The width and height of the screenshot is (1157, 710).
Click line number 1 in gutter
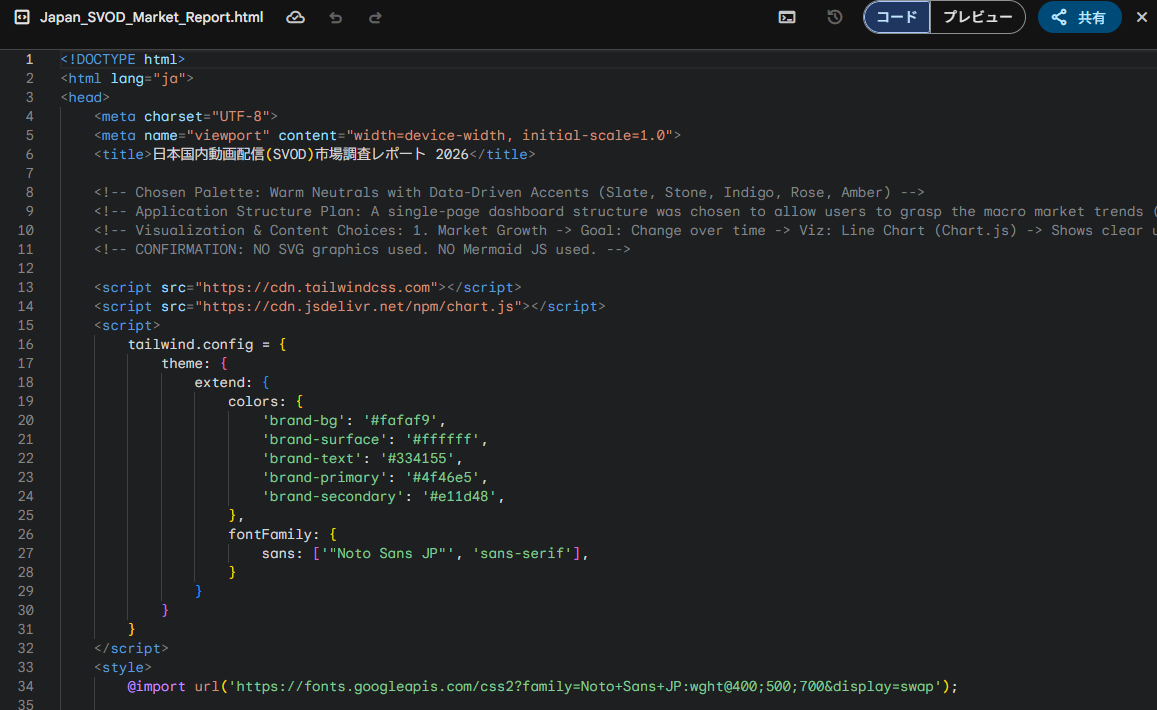pyautogui.click(x=29, y=59)
